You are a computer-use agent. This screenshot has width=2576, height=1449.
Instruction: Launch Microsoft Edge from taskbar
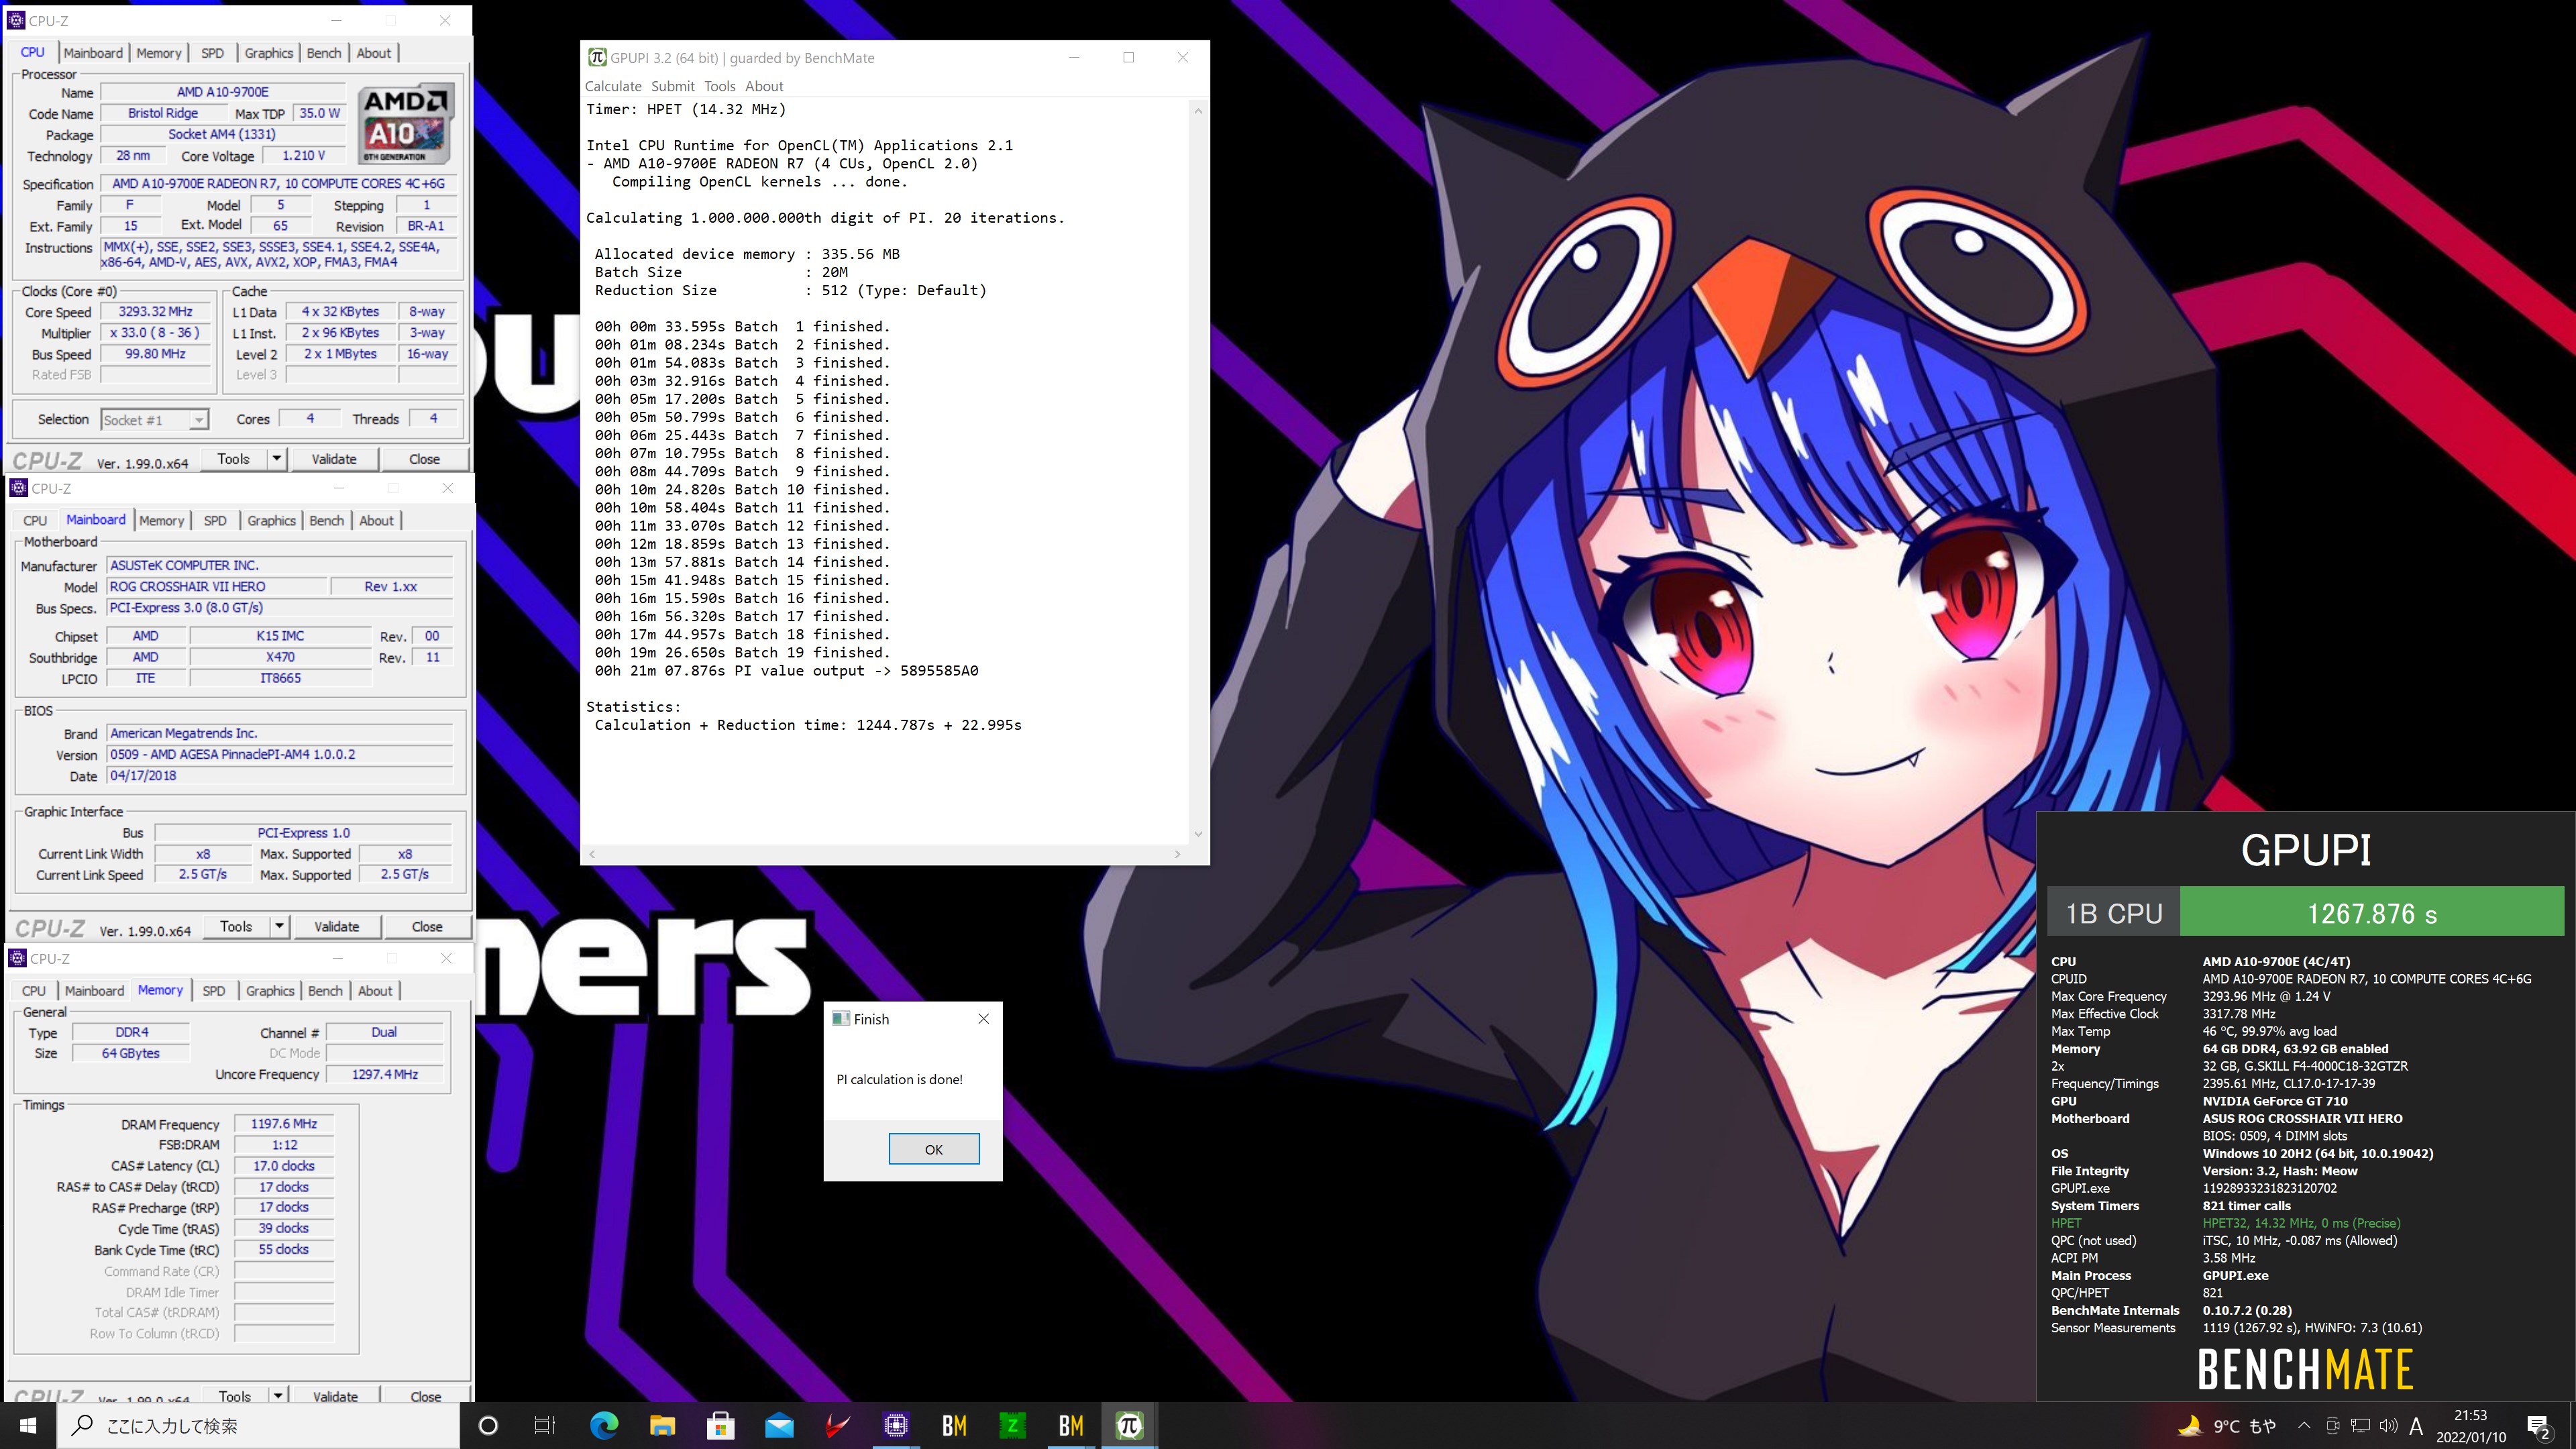(x=604, y=1425)
